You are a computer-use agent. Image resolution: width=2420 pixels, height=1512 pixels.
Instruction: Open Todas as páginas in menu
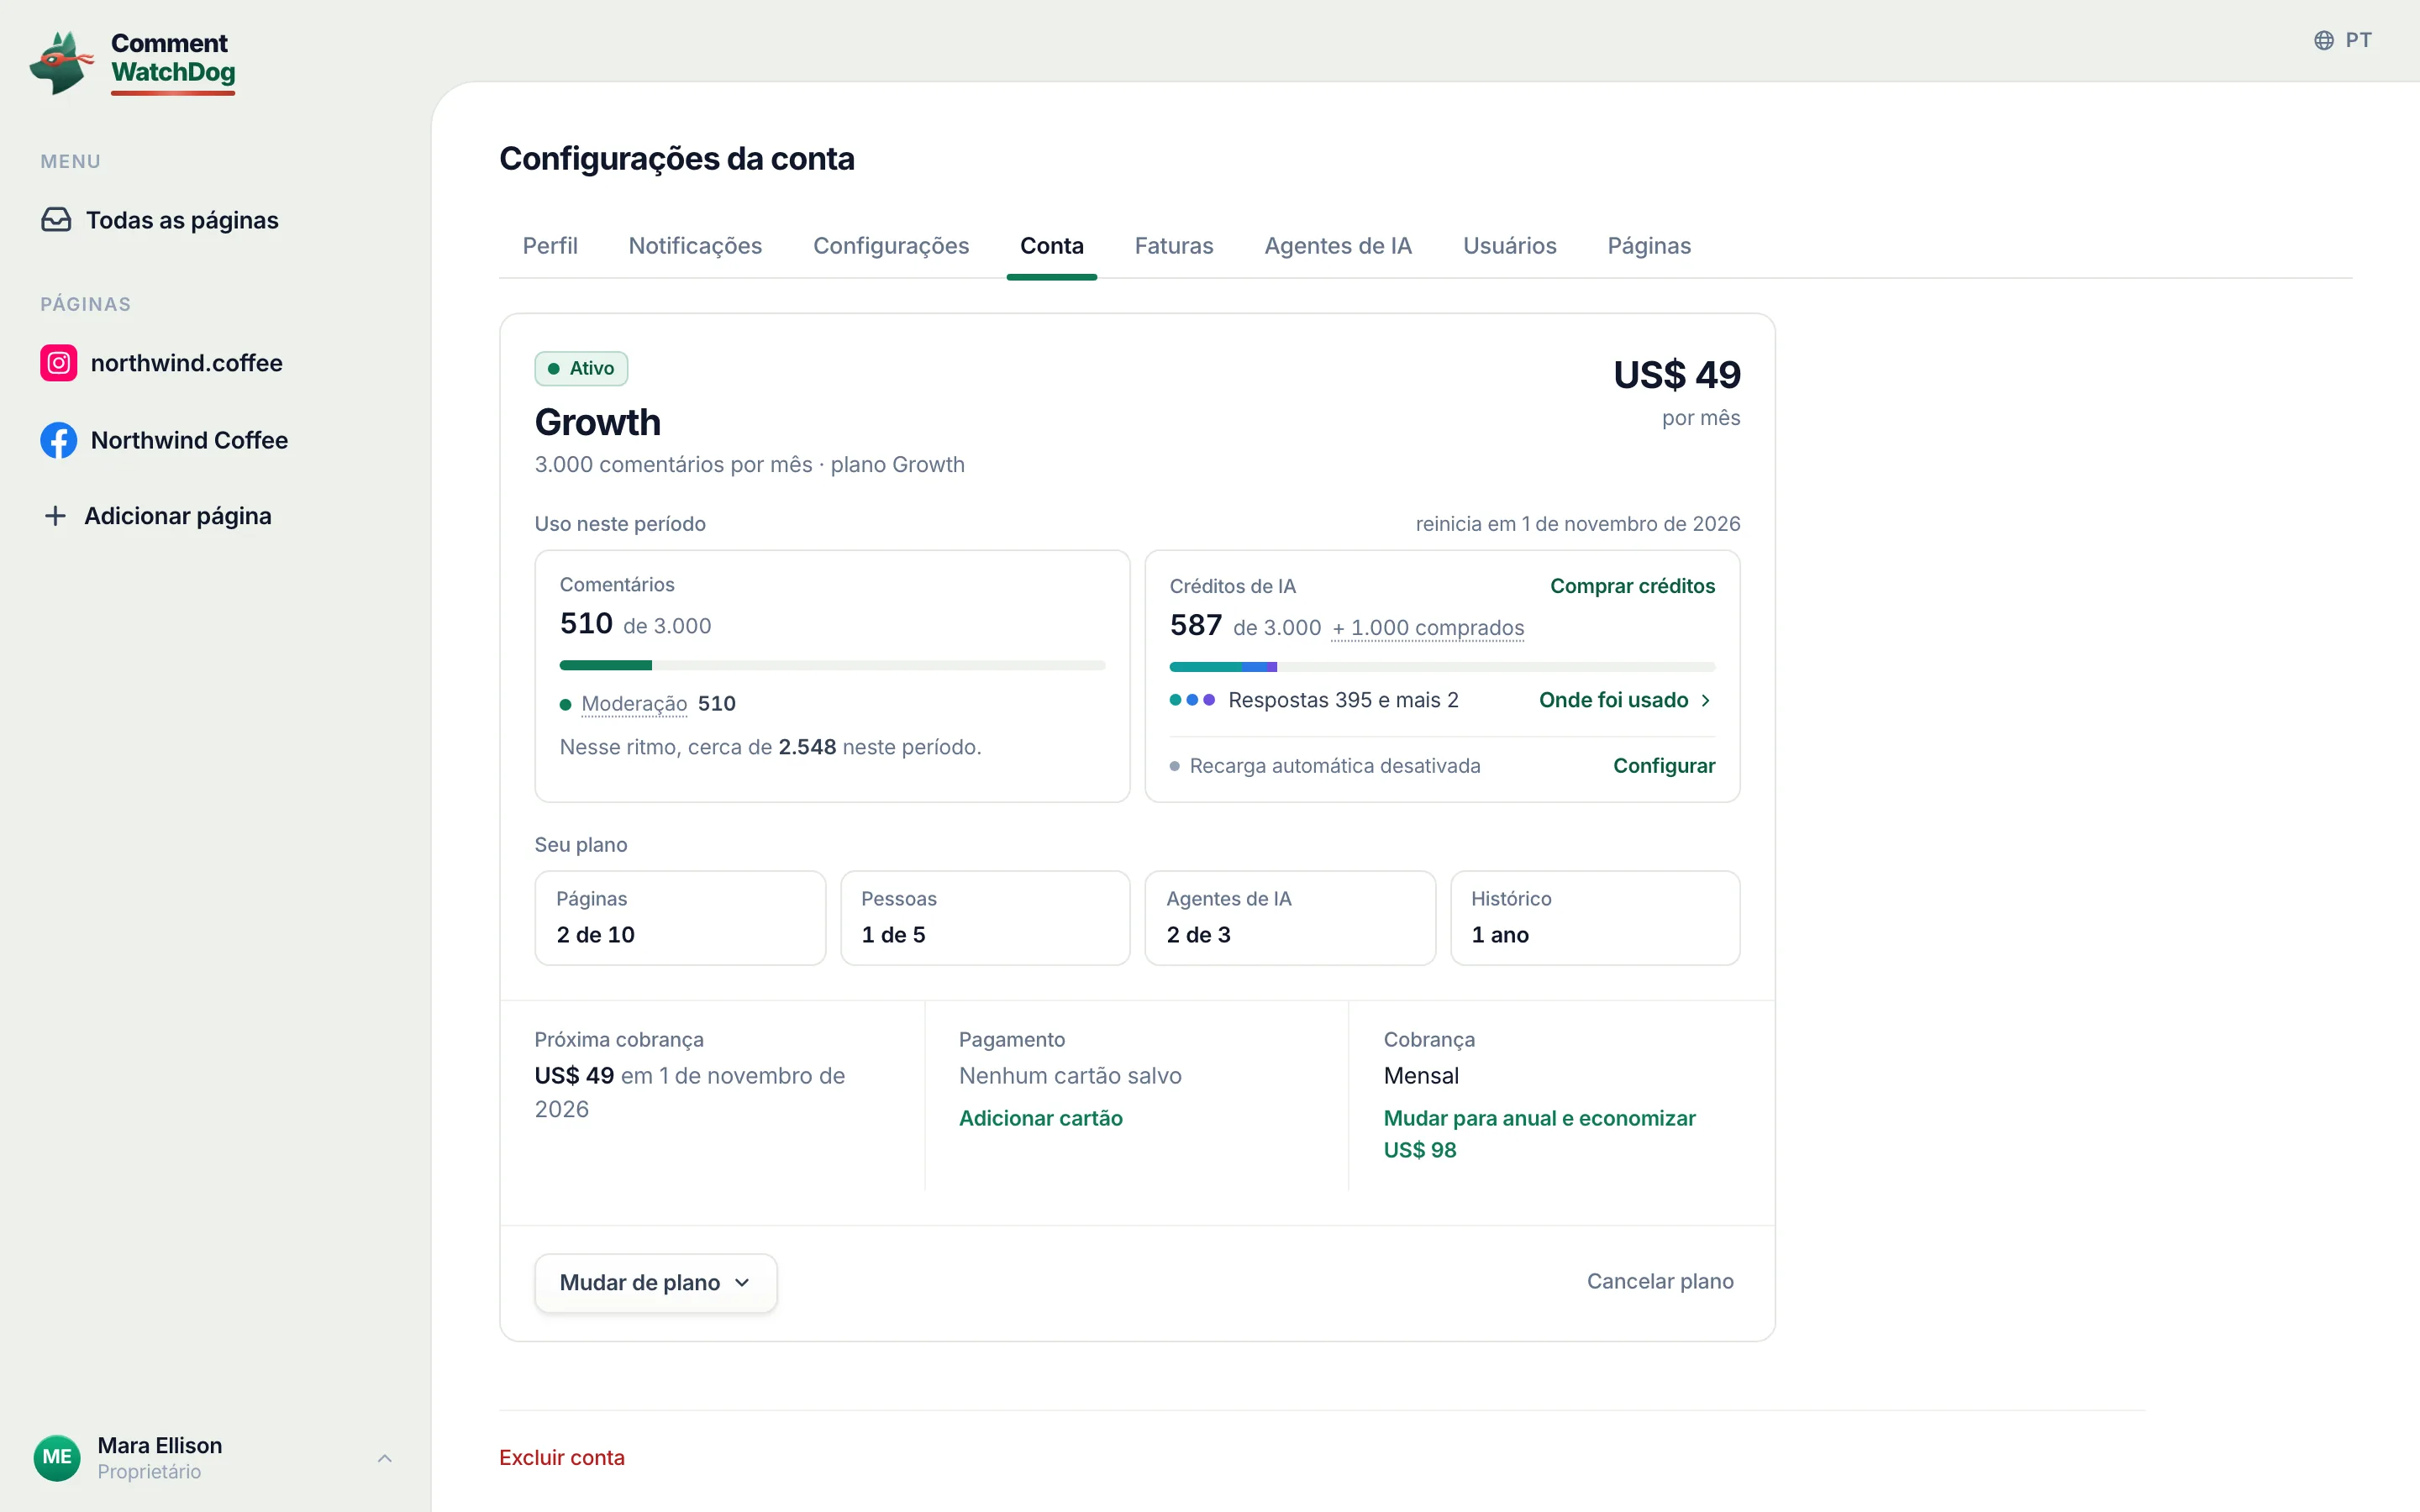tap(160, 220)
